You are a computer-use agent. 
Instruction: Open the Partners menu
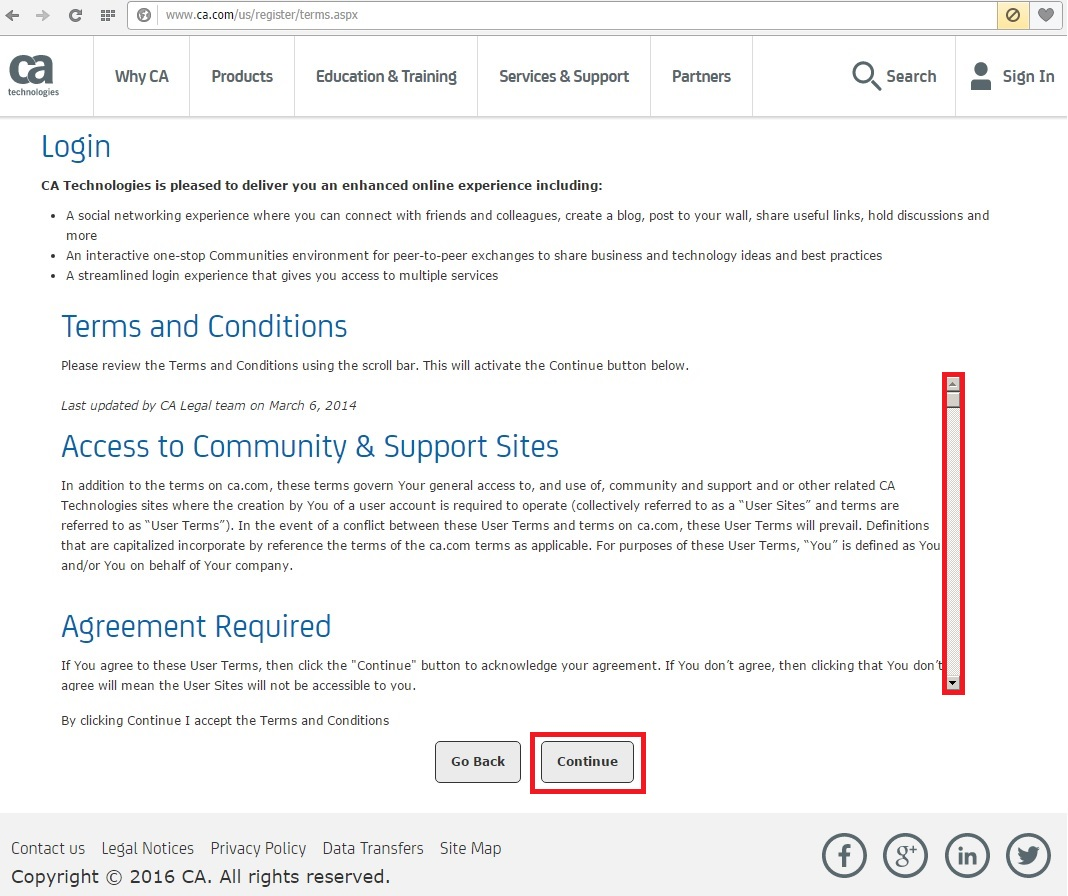pos(702,76)
